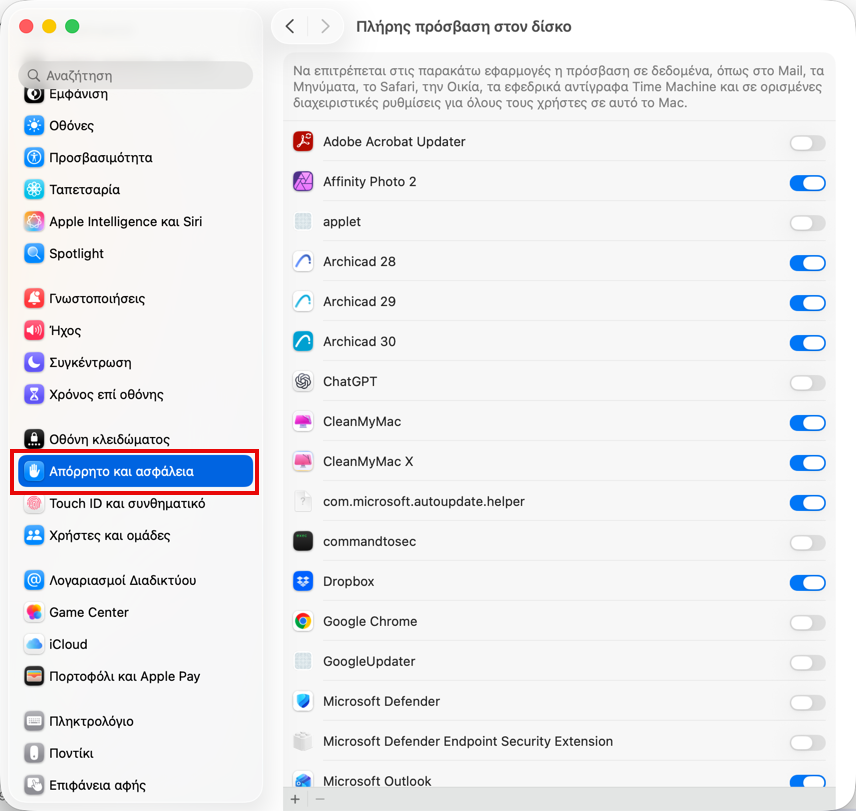Enable Google Chrome disk access toggle
The image size is (856, 811).
pos(807,623)
